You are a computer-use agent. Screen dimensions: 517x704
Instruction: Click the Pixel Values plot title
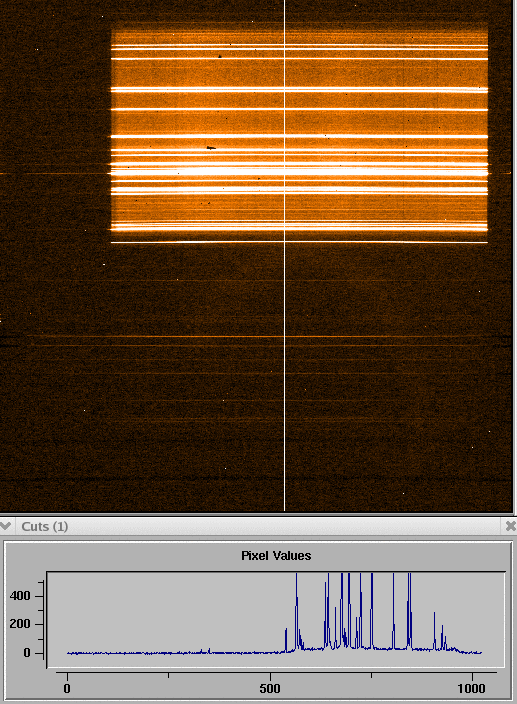(276, 555)
